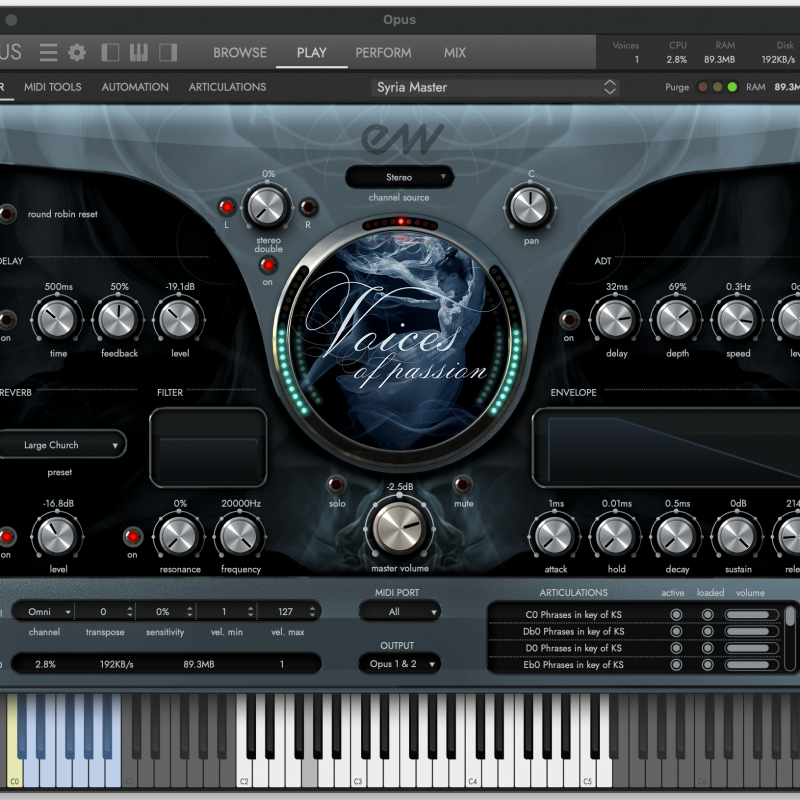Switch to the BROWSE tab
This screenshot has height=800, width=800.
pos(240,53)
